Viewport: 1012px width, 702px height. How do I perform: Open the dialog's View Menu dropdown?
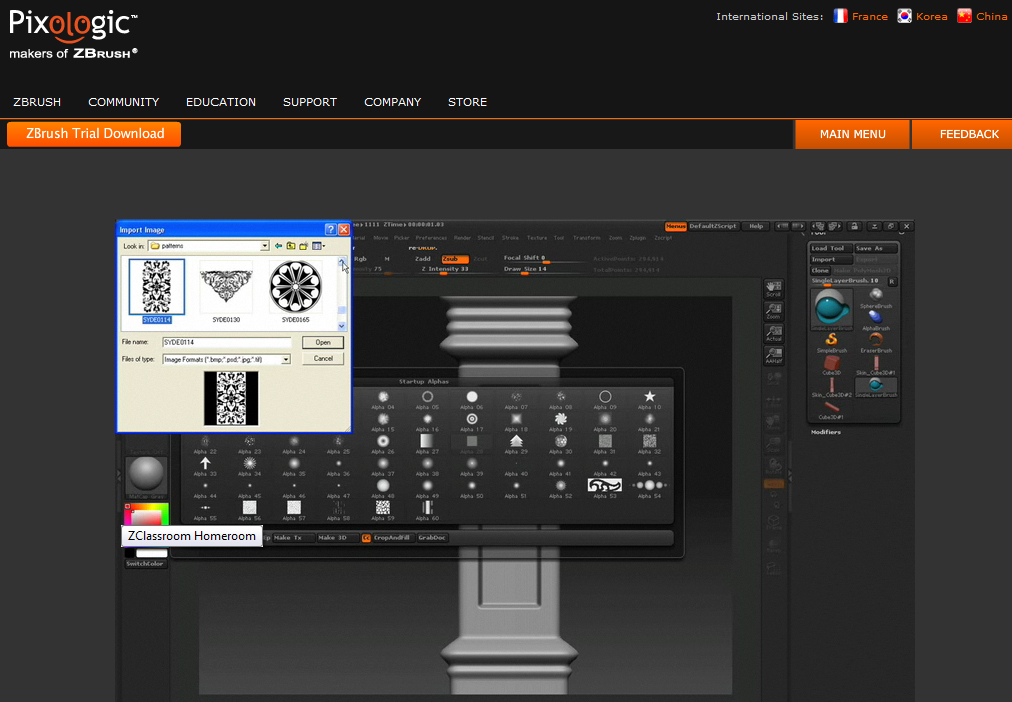318,246
